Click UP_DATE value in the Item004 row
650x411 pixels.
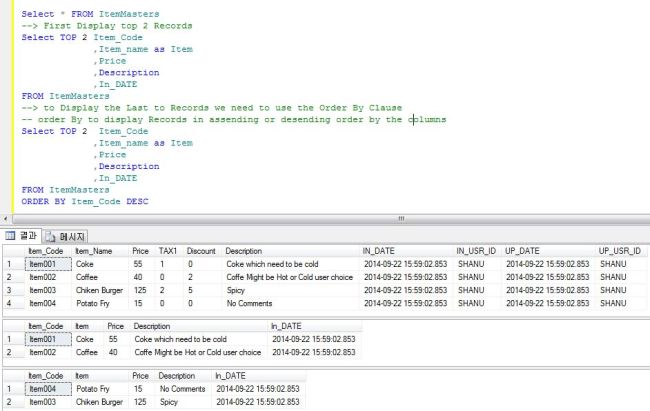tap(549, 303)
